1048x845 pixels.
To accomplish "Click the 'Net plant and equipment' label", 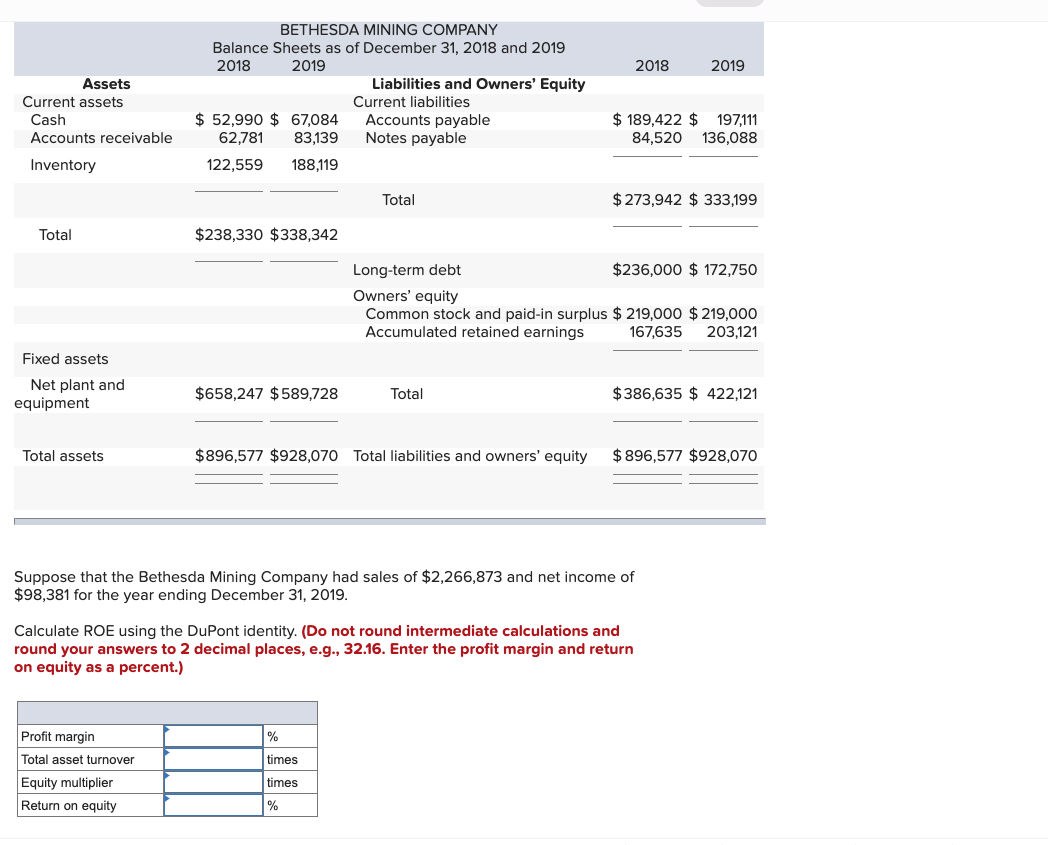I will (x=70, y=394).
